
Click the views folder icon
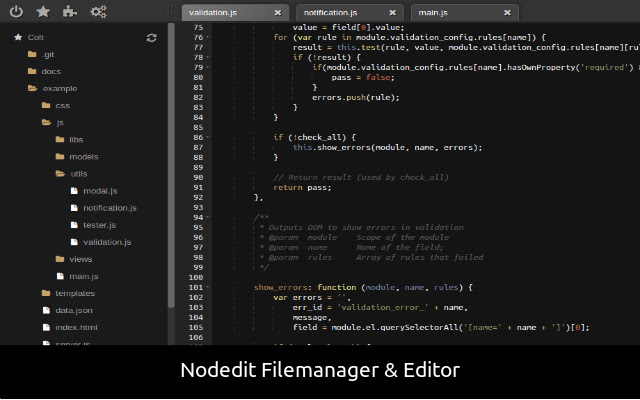click(x=60, y=259)
